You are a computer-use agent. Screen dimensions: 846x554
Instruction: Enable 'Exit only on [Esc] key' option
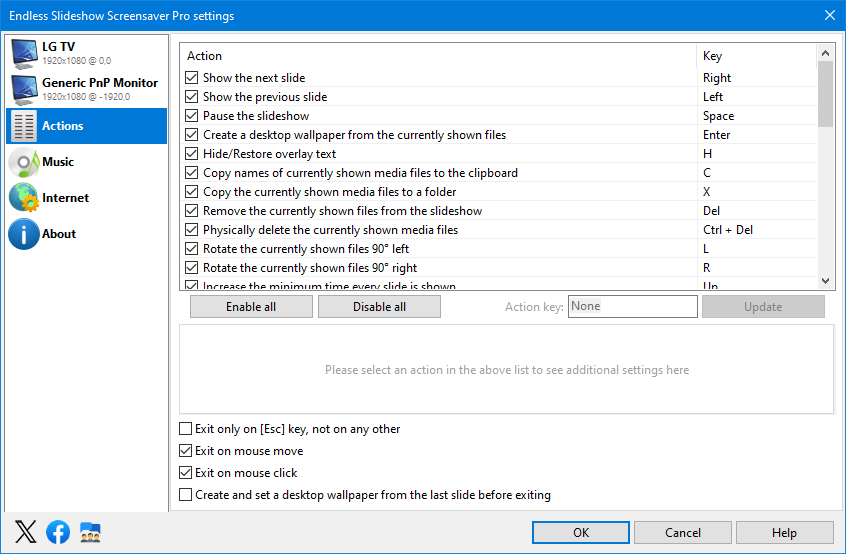185,429
